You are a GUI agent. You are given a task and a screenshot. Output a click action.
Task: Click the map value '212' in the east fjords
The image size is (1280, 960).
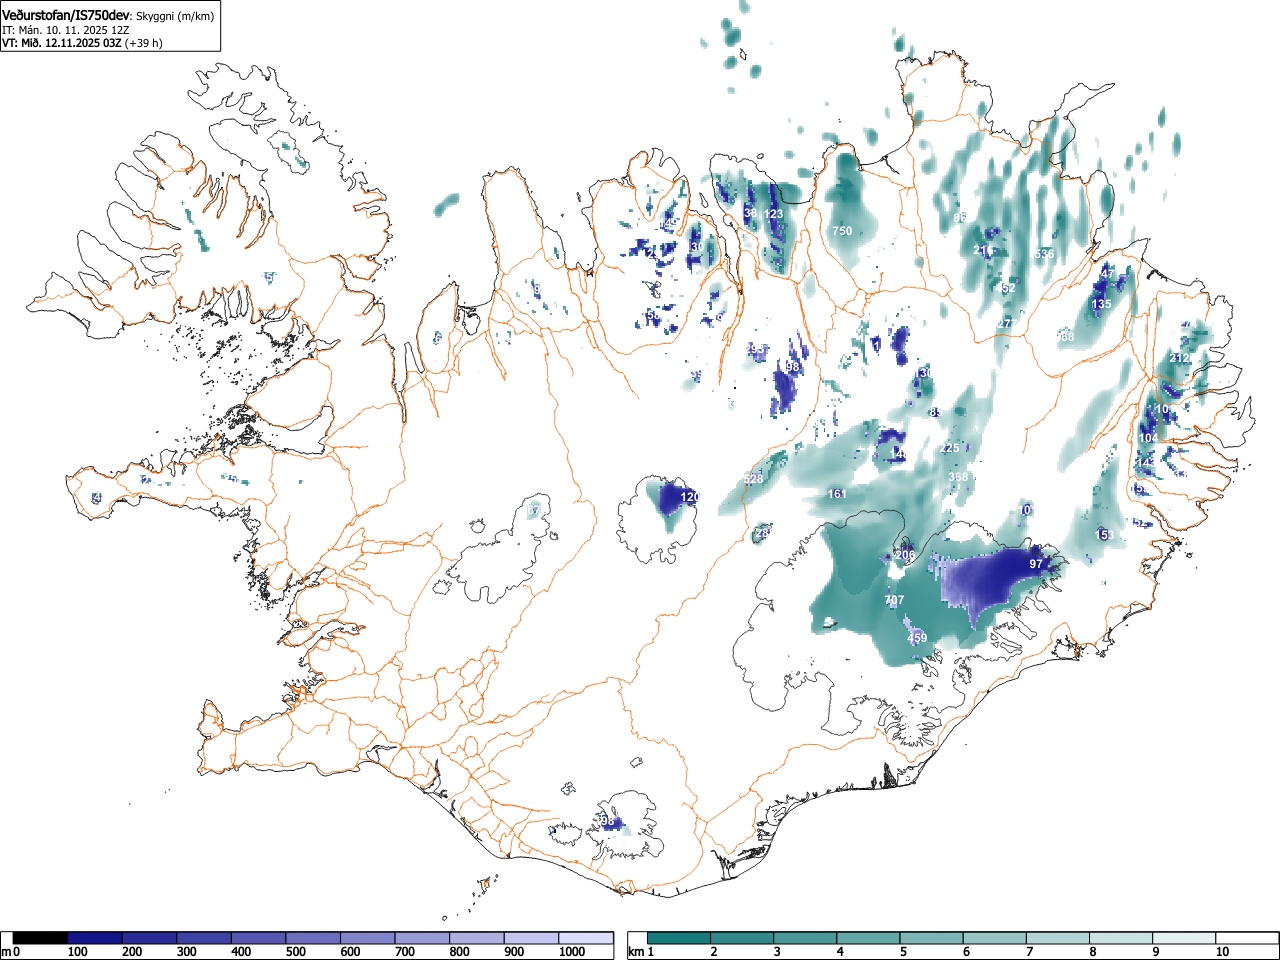pos(1180,358)
